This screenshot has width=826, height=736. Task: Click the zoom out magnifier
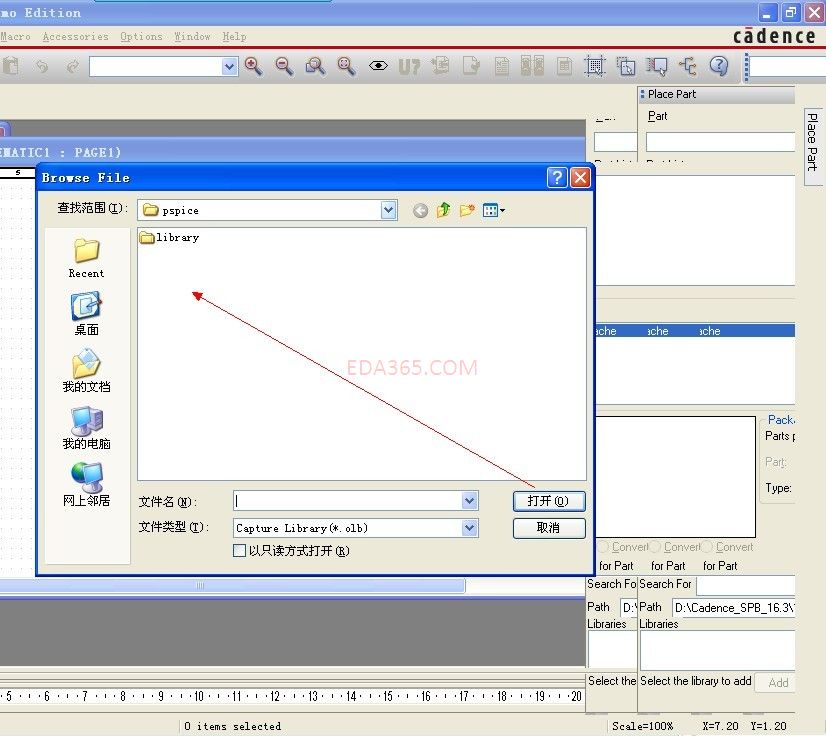[284, 66]
